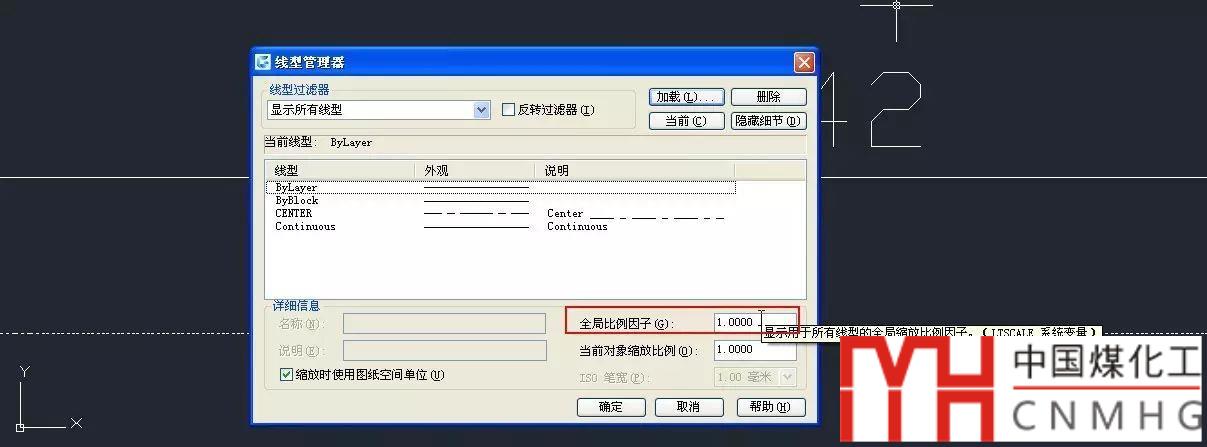Screen dimensions: 1207x447
Task: Select the ByBlock linetype row
Action: (x=501, y=200)
